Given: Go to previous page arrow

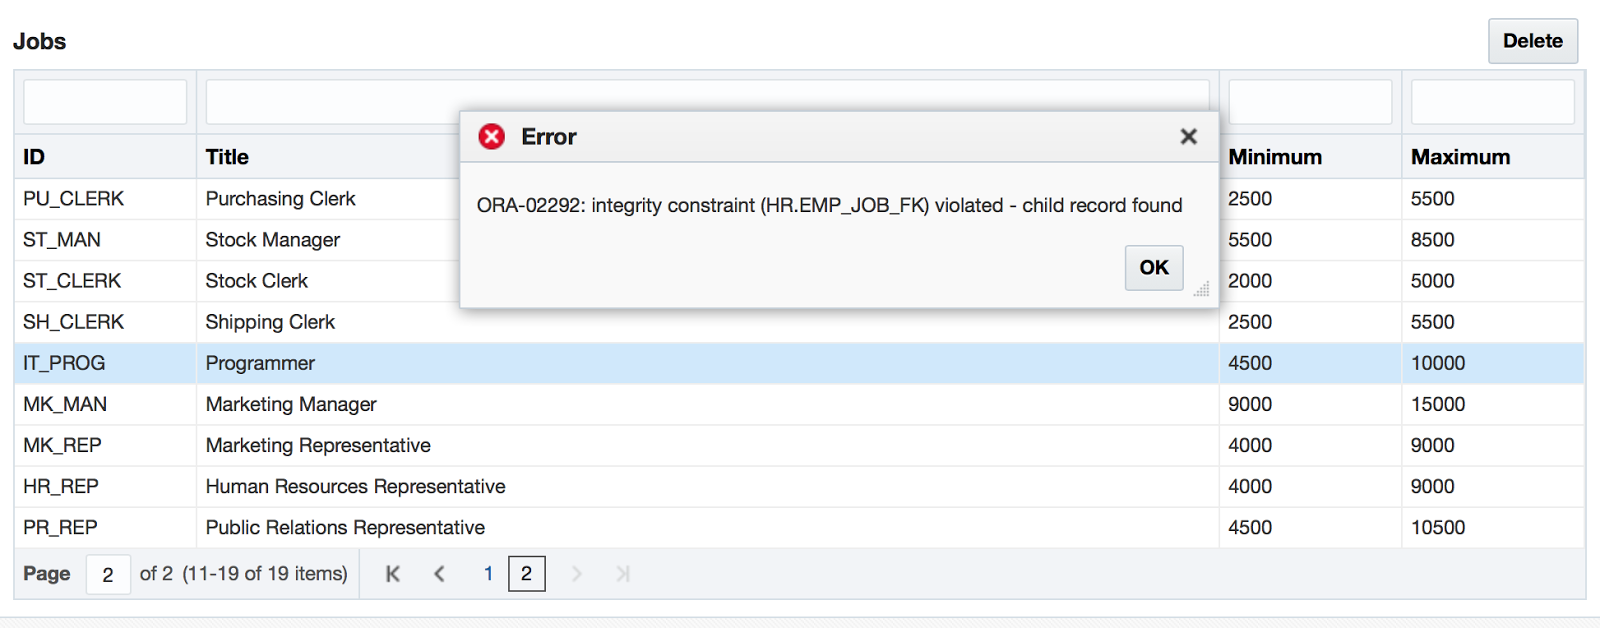Looking at the screenshot, I should click(x=439, y=574).
